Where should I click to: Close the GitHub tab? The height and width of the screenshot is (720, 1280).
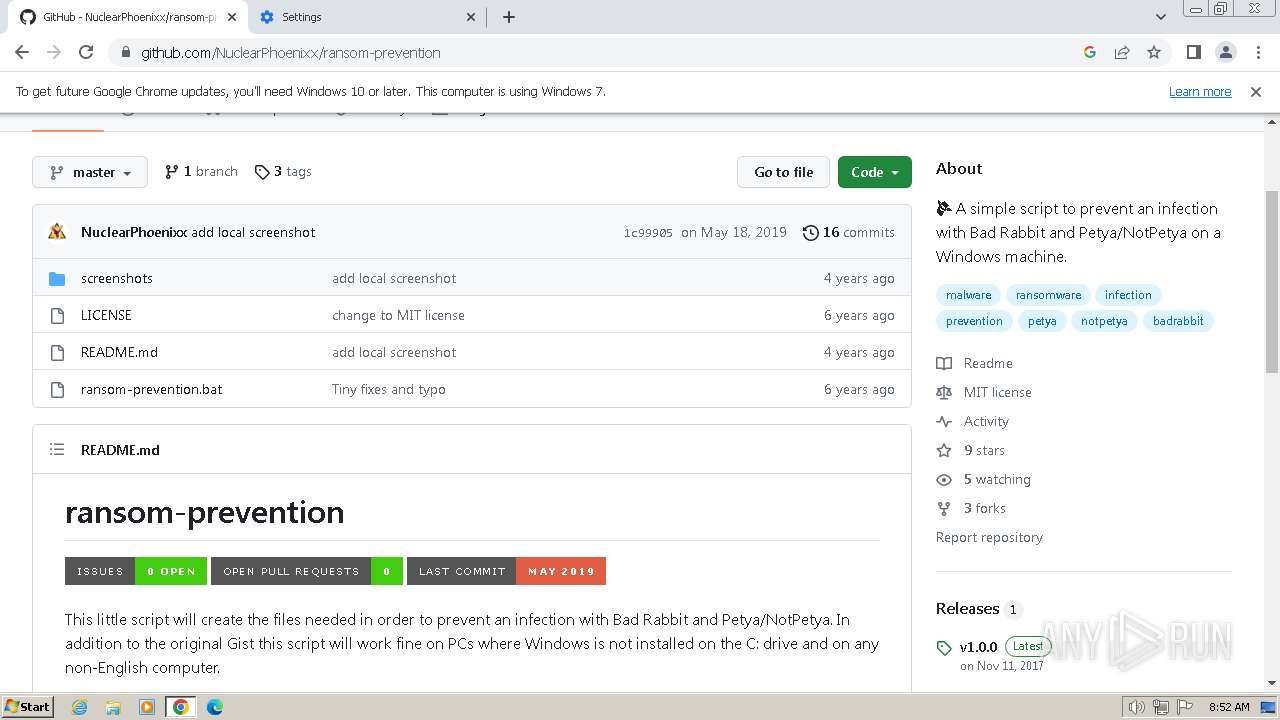click(232, 17)
